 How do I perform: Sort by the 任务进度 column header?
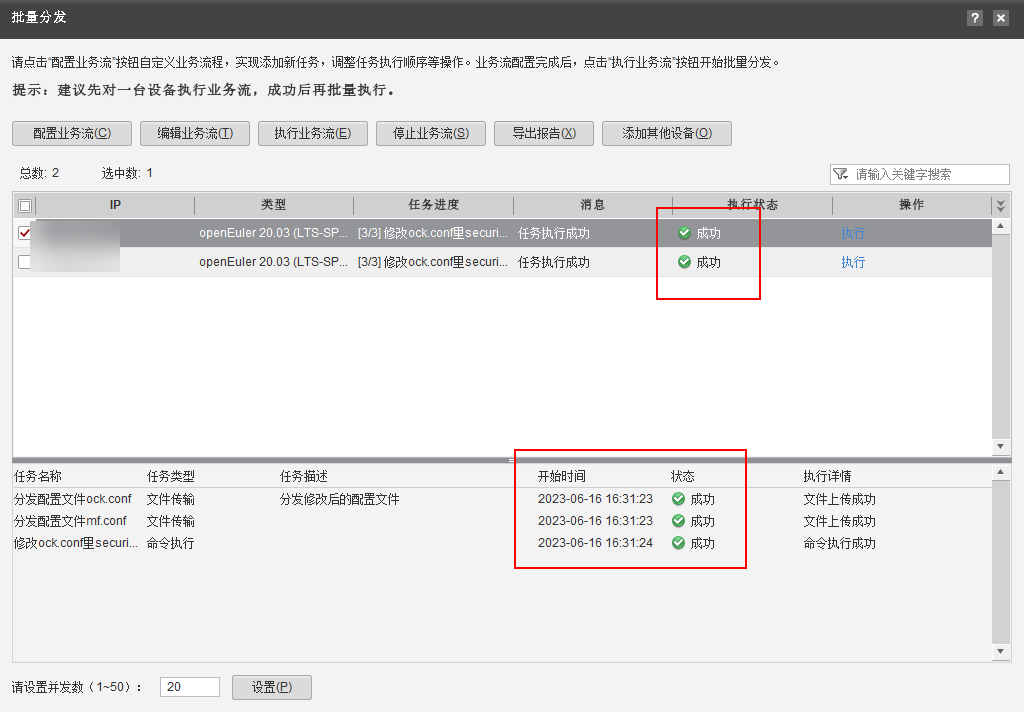pos(434,205)
